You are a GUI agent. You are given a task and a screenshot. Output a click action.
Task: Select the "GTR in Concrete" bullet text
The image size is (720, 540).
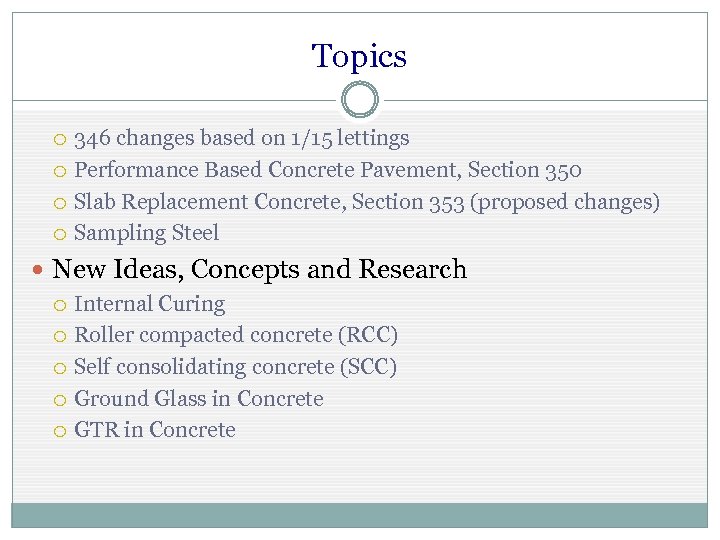tap(155, 430)
